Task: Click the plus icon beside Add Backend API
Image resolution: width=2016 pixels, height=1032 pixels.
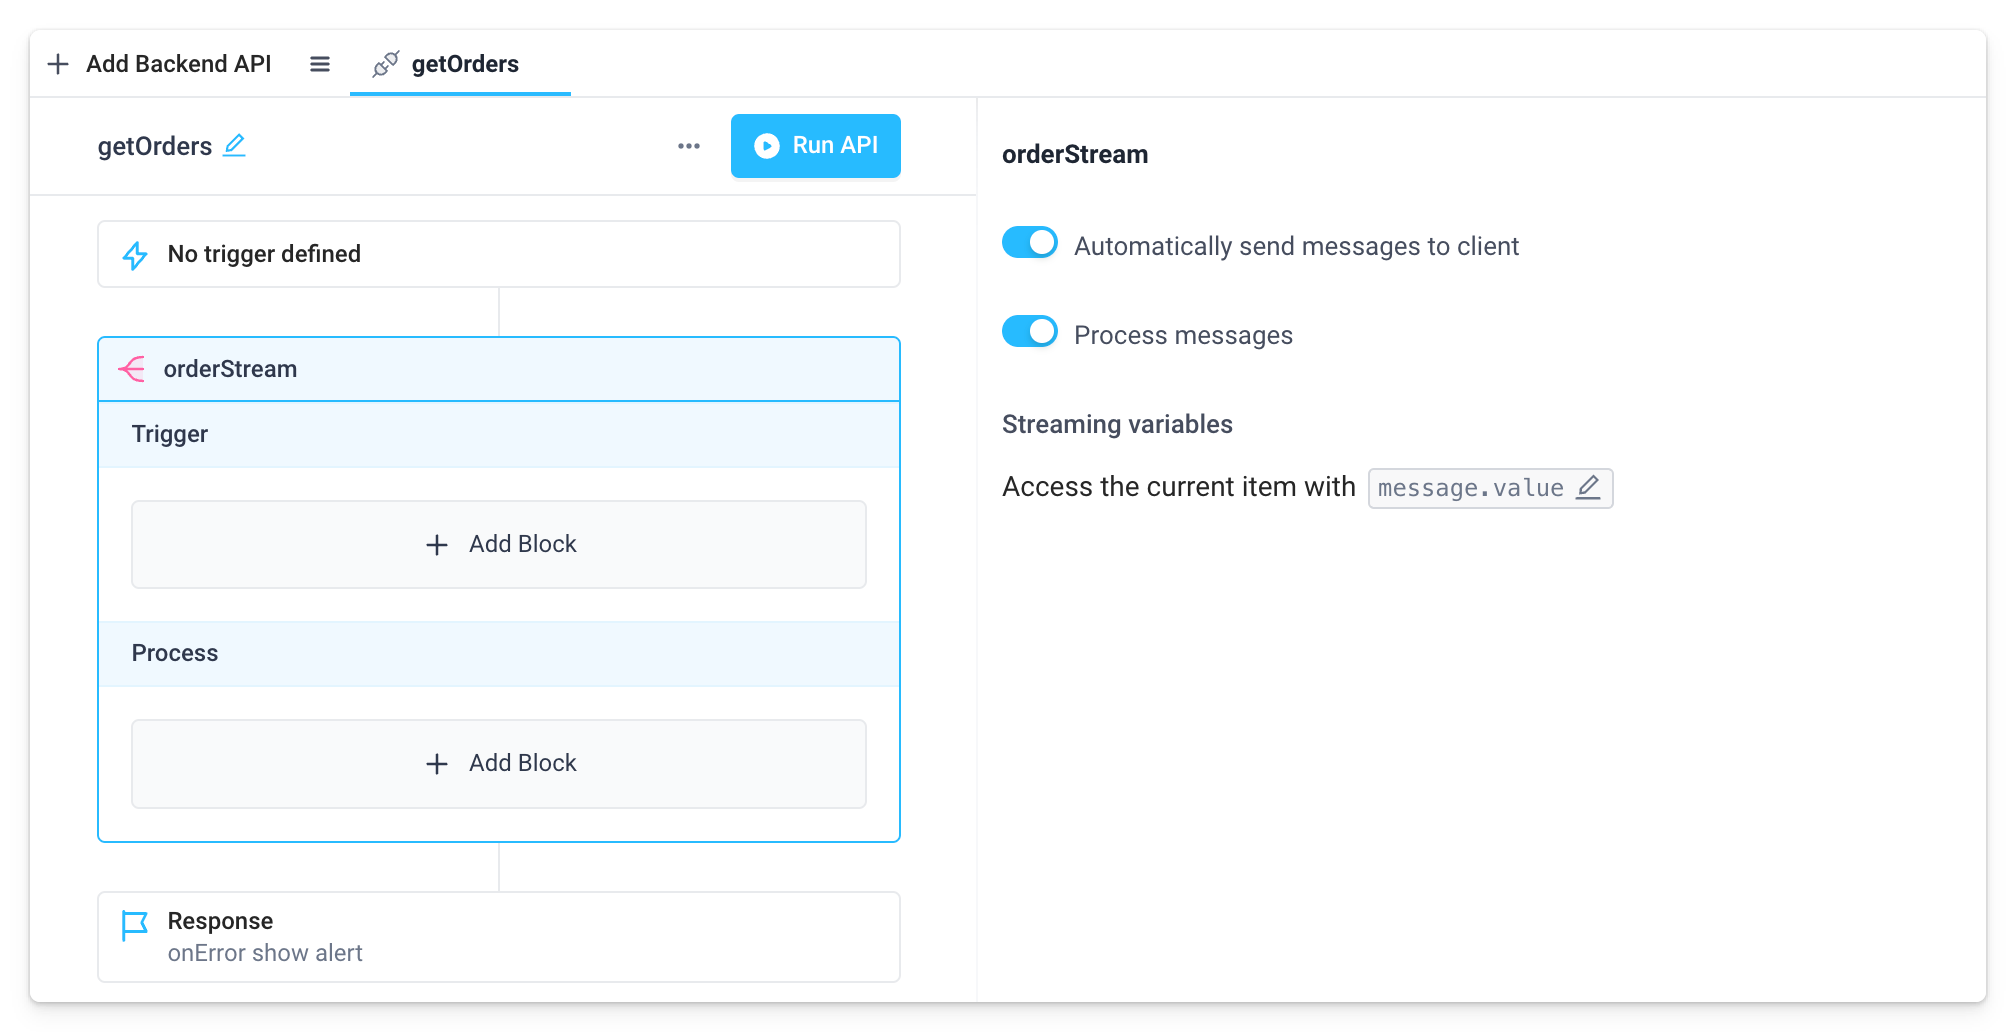Action: click(58, 64)
